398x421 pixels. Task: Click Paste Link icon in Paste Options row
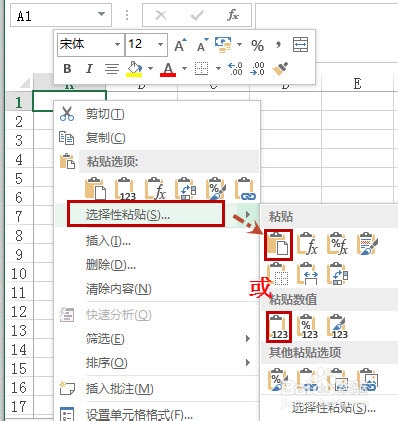click(245, 189)
